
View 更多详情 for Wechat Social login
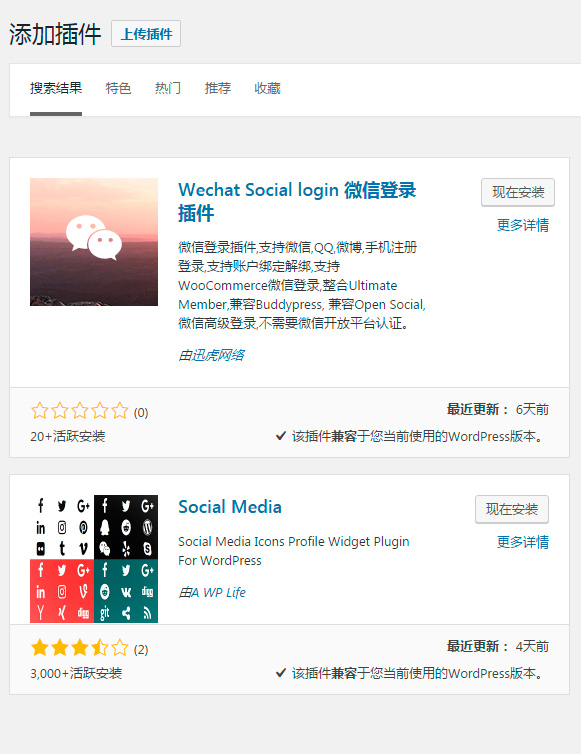click(523, 225)
